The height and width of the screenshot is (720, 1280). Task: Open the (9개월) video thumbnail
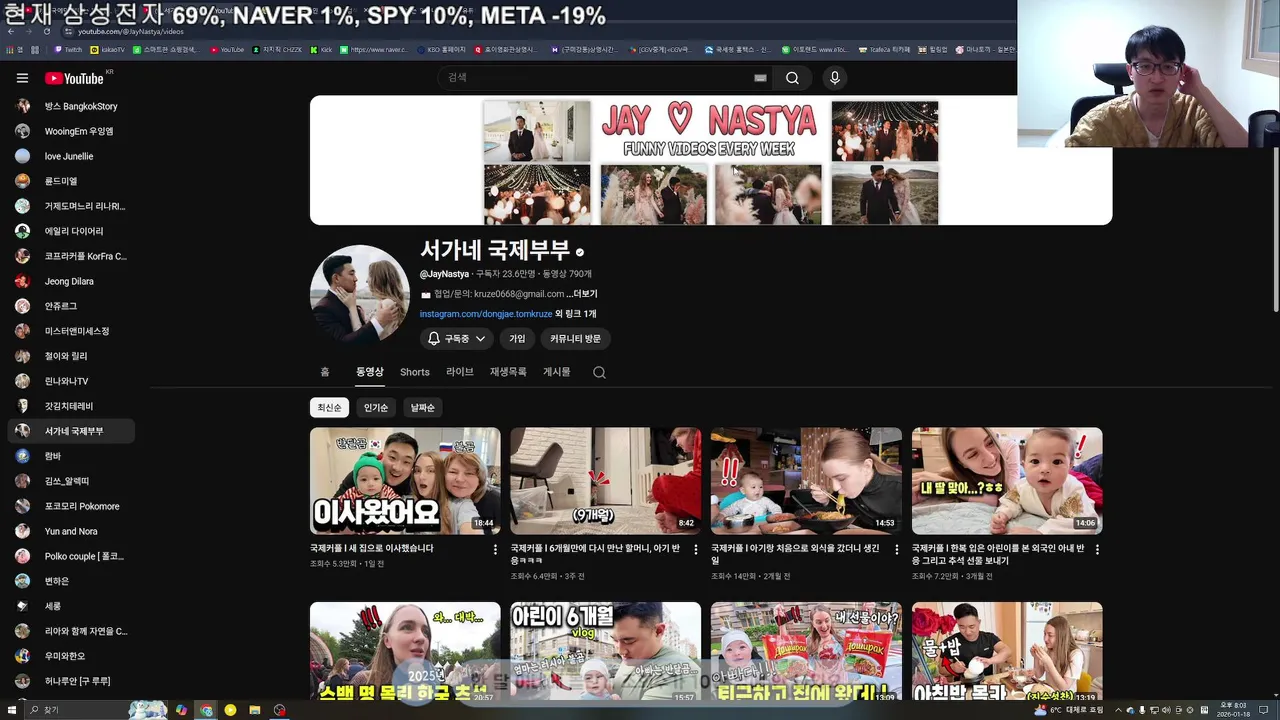point(606,481)
